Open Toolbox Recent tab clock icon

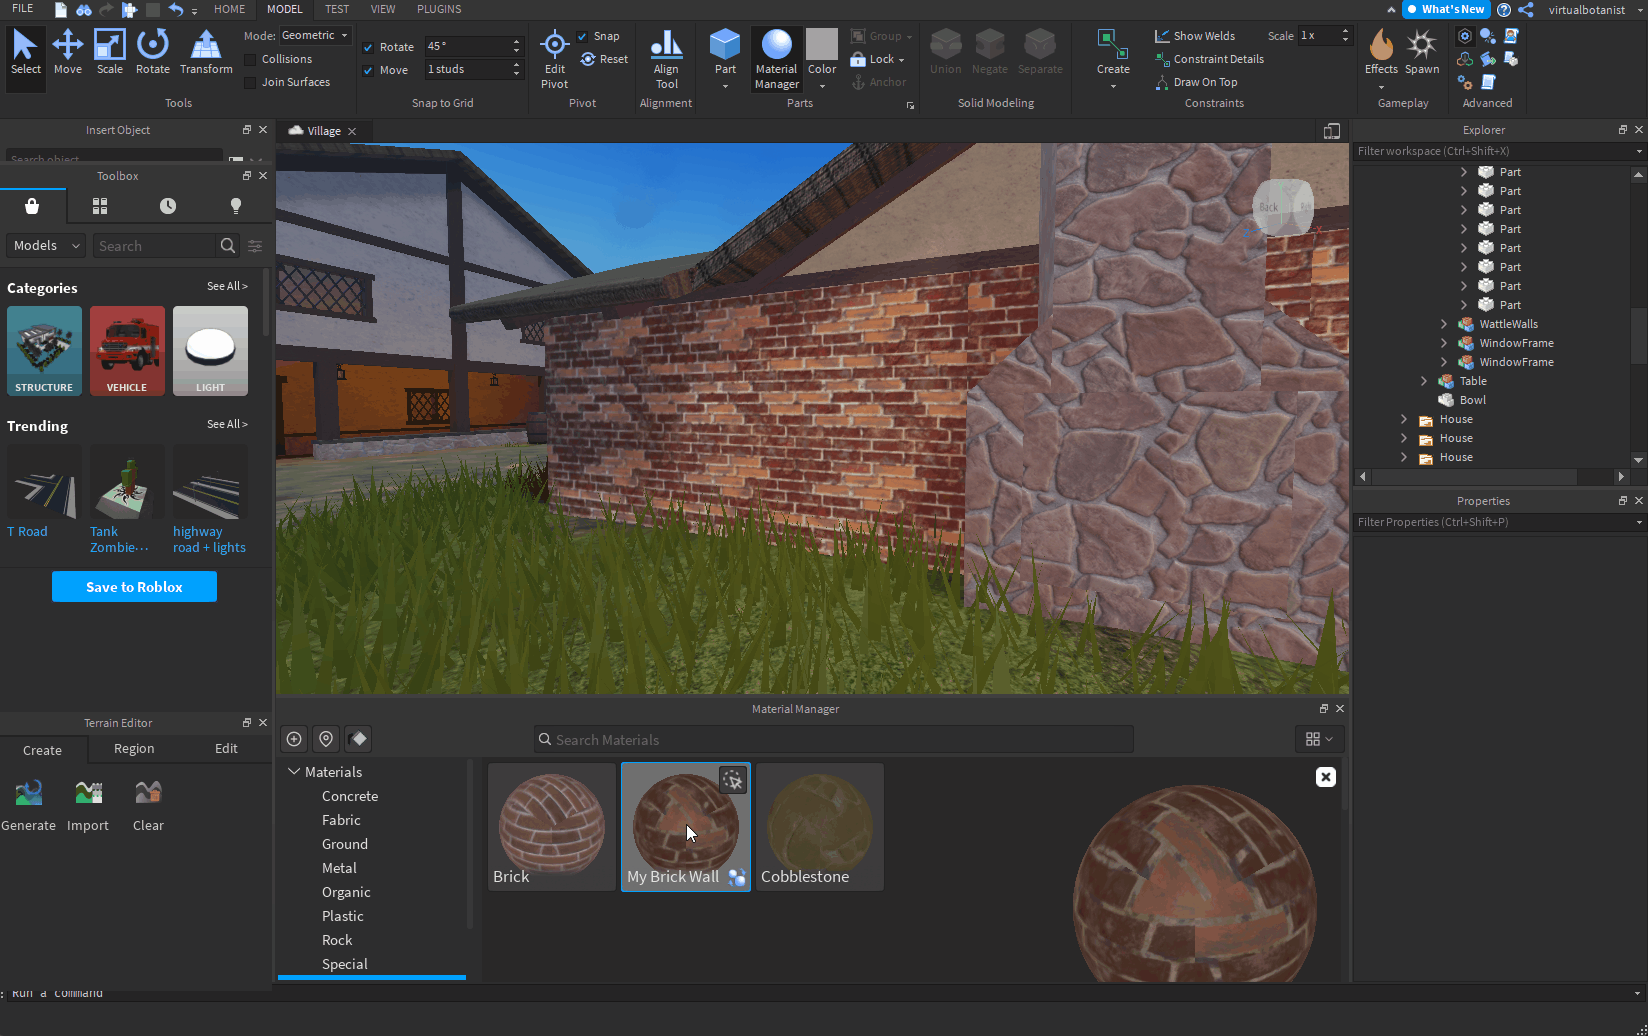[x=168, y=206]
